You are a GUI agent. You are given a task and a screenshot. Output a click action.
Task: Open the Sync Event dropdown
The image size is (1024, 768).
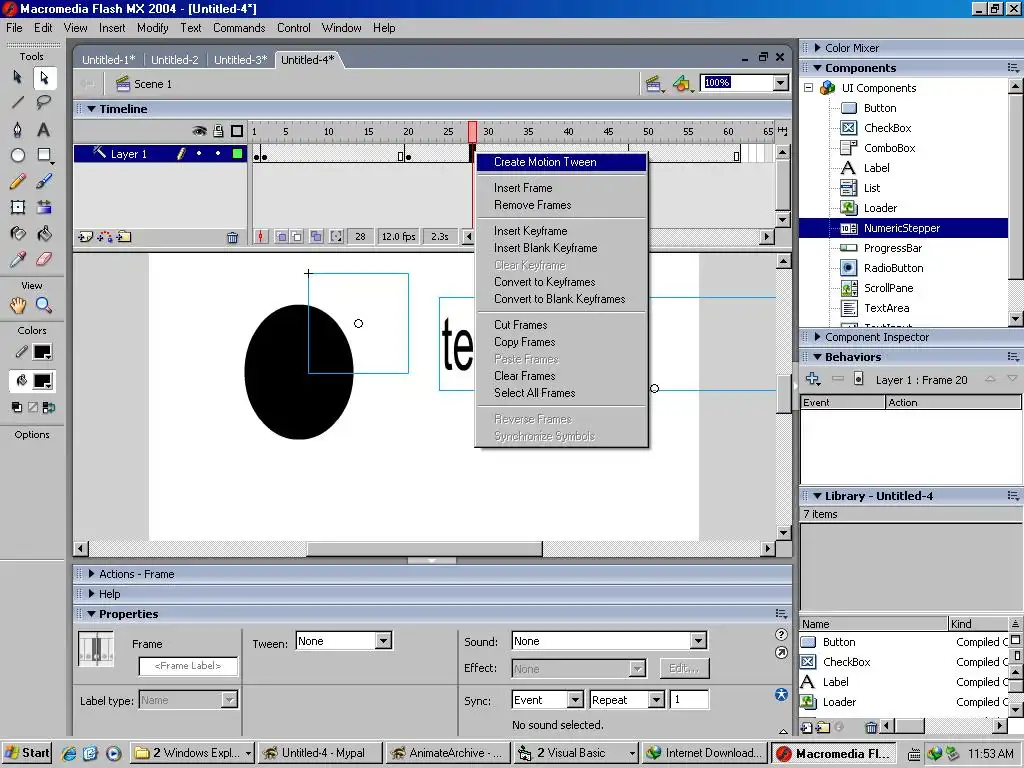tap(575, 700)
